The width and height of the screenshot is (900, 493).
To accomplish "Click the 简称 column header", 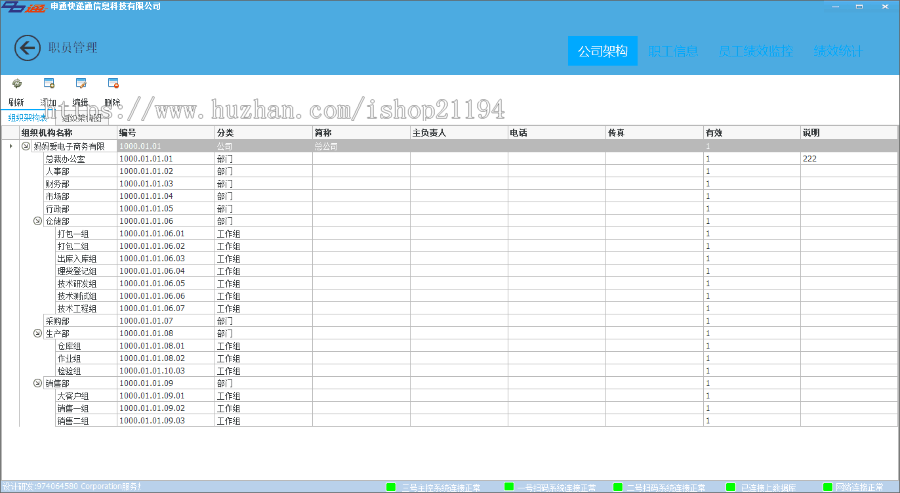I will point(361,133).
